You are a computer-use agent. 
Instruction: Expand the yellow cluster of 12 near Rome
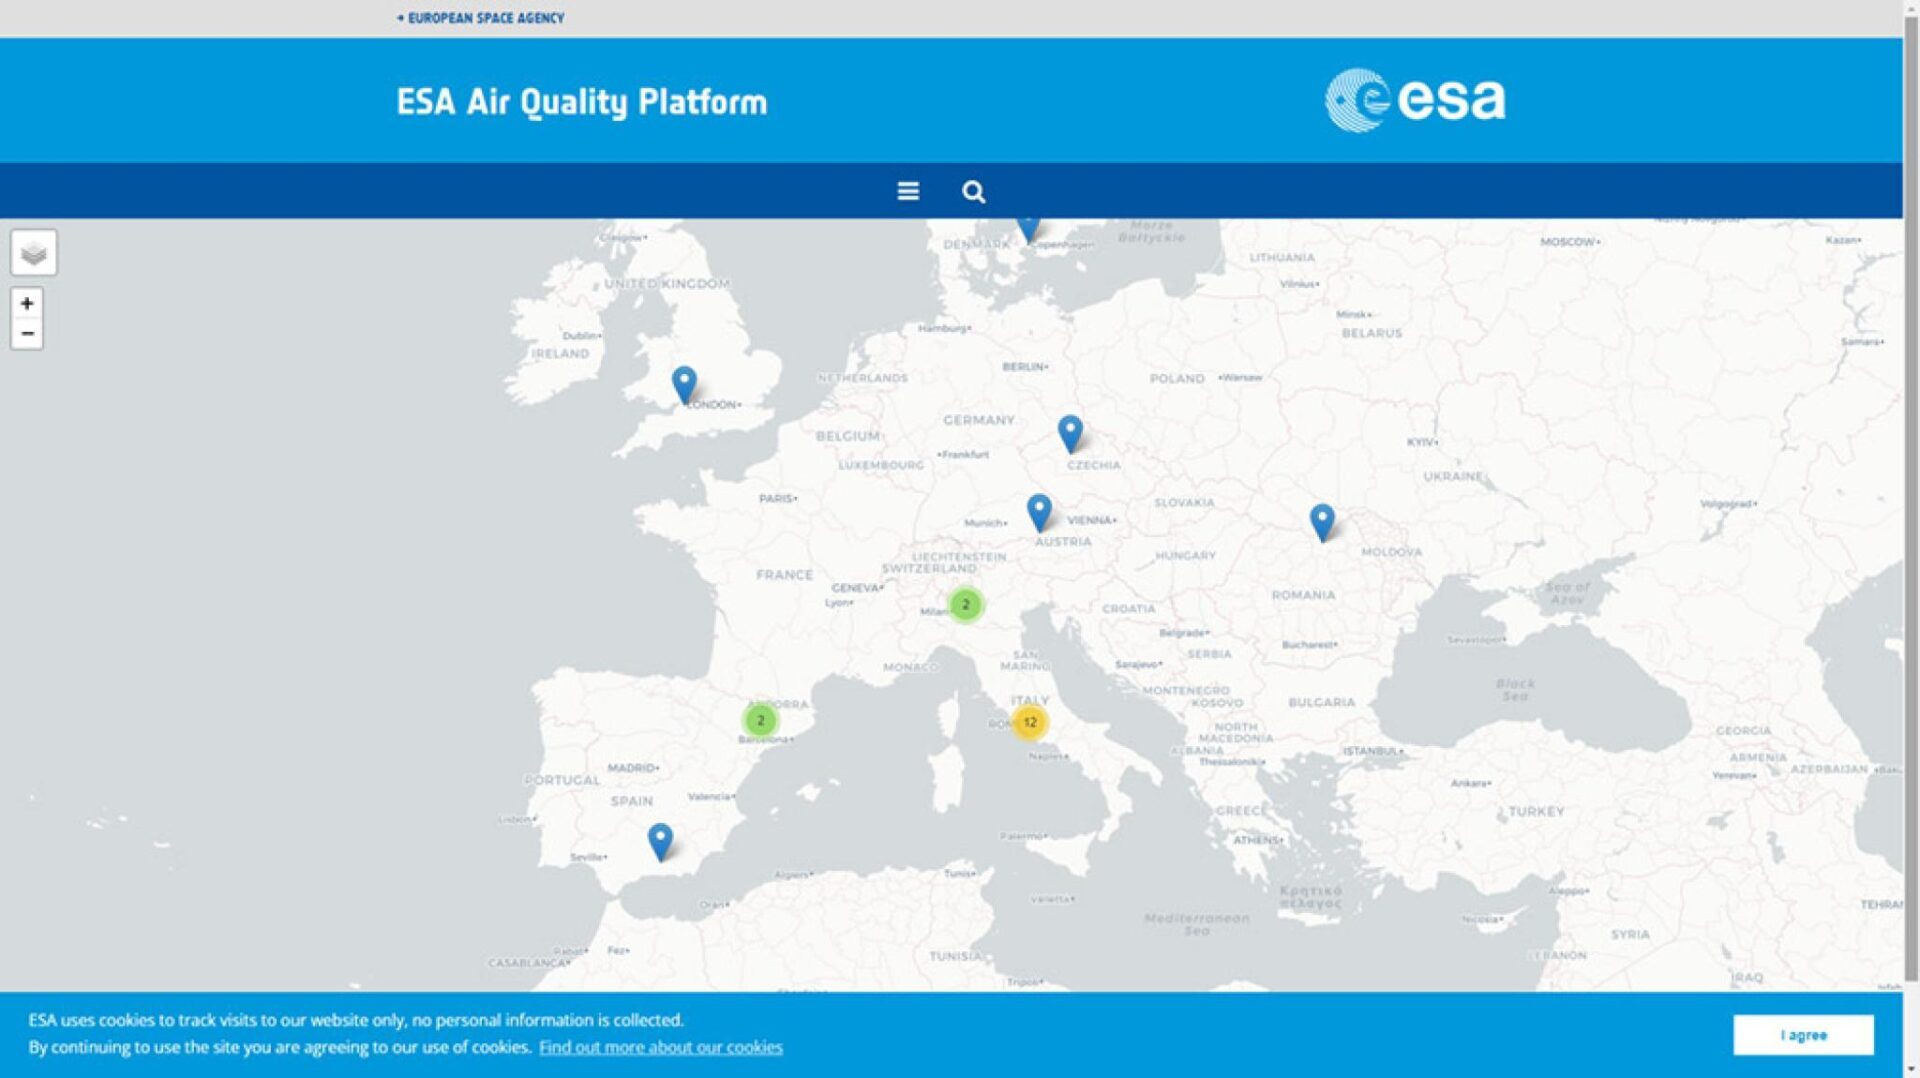pyautogui.click(x=1030, y=722)
